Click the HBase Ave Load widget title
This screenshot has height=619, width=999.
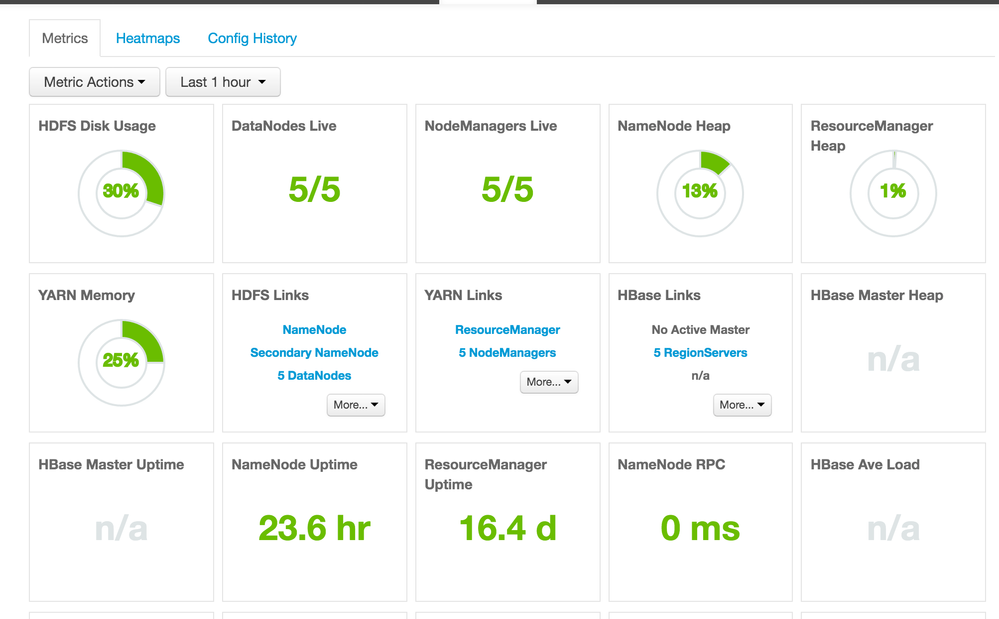click(x=865, y=465)
